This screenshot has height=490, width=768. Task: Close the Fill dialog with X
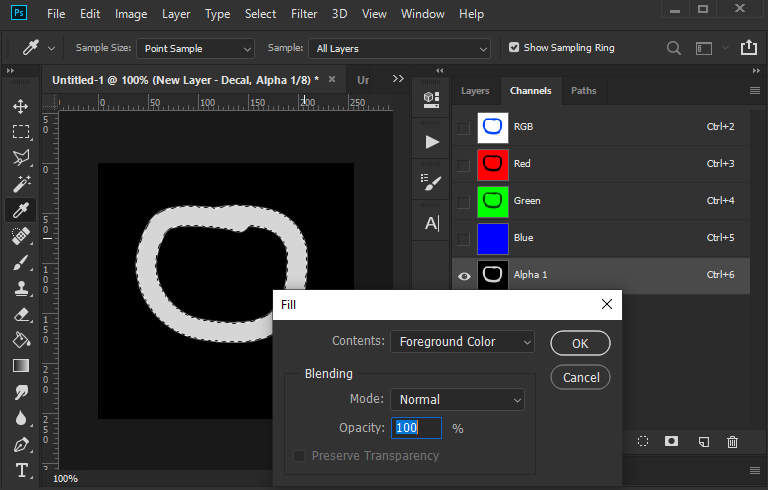click(607, 304)
